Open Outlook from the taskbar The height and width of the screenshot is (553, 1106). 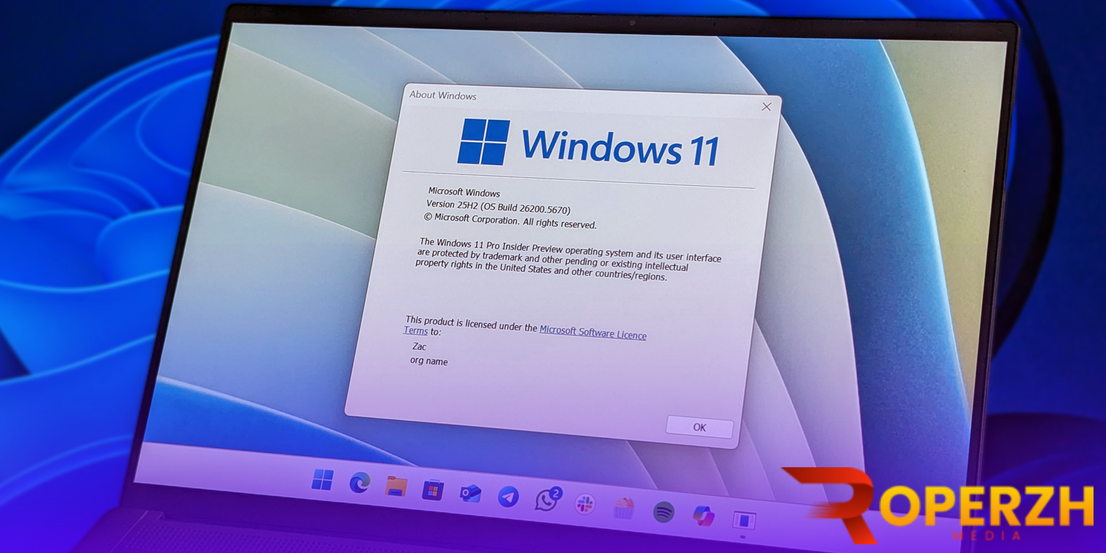point(470,493)
